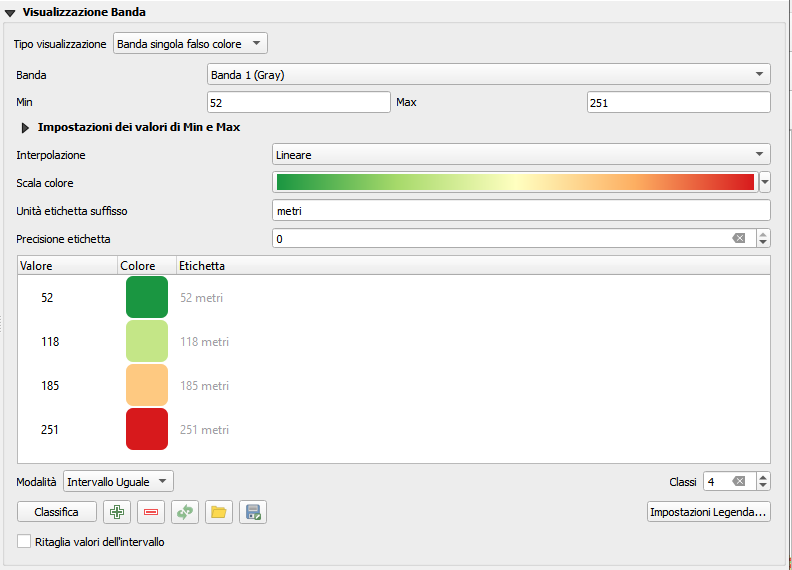Open the Interpolazione Lineare dropdown

521,154
